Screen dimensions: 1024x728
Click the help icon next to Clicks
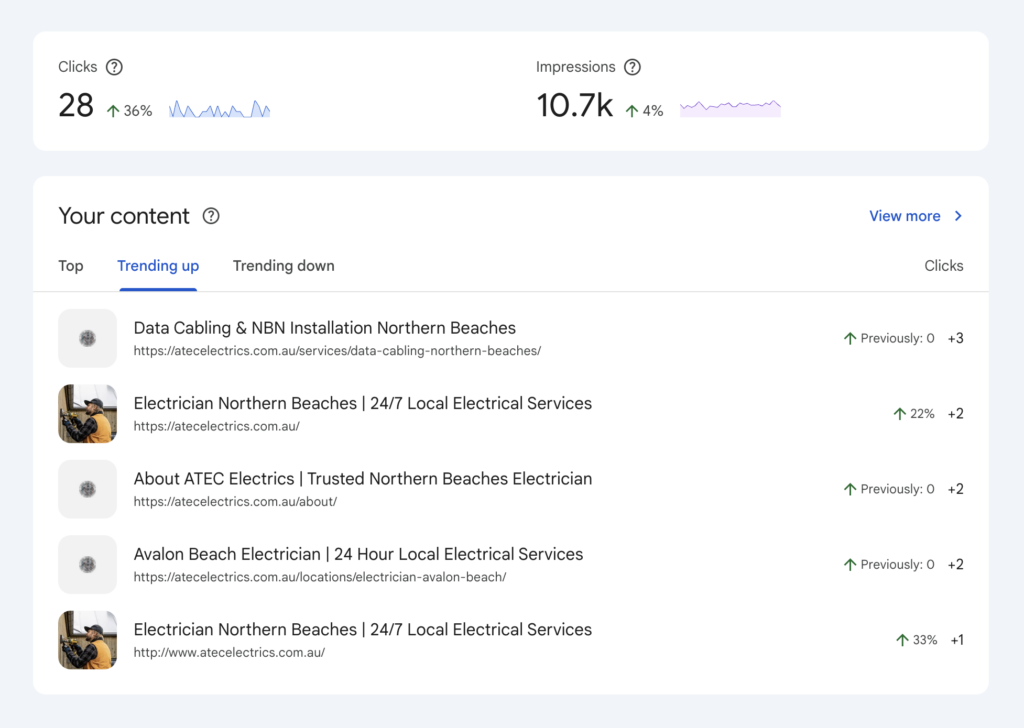[x=115, y=67]
